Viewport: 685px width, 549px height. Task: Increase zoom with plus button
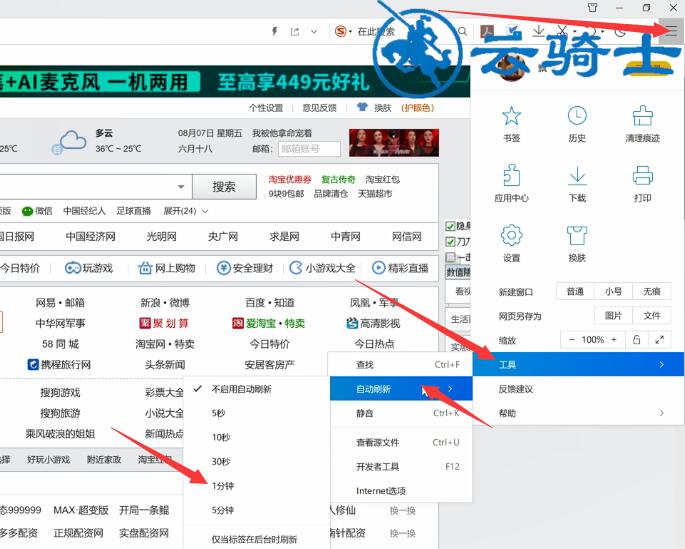click(x=614, y=339)
